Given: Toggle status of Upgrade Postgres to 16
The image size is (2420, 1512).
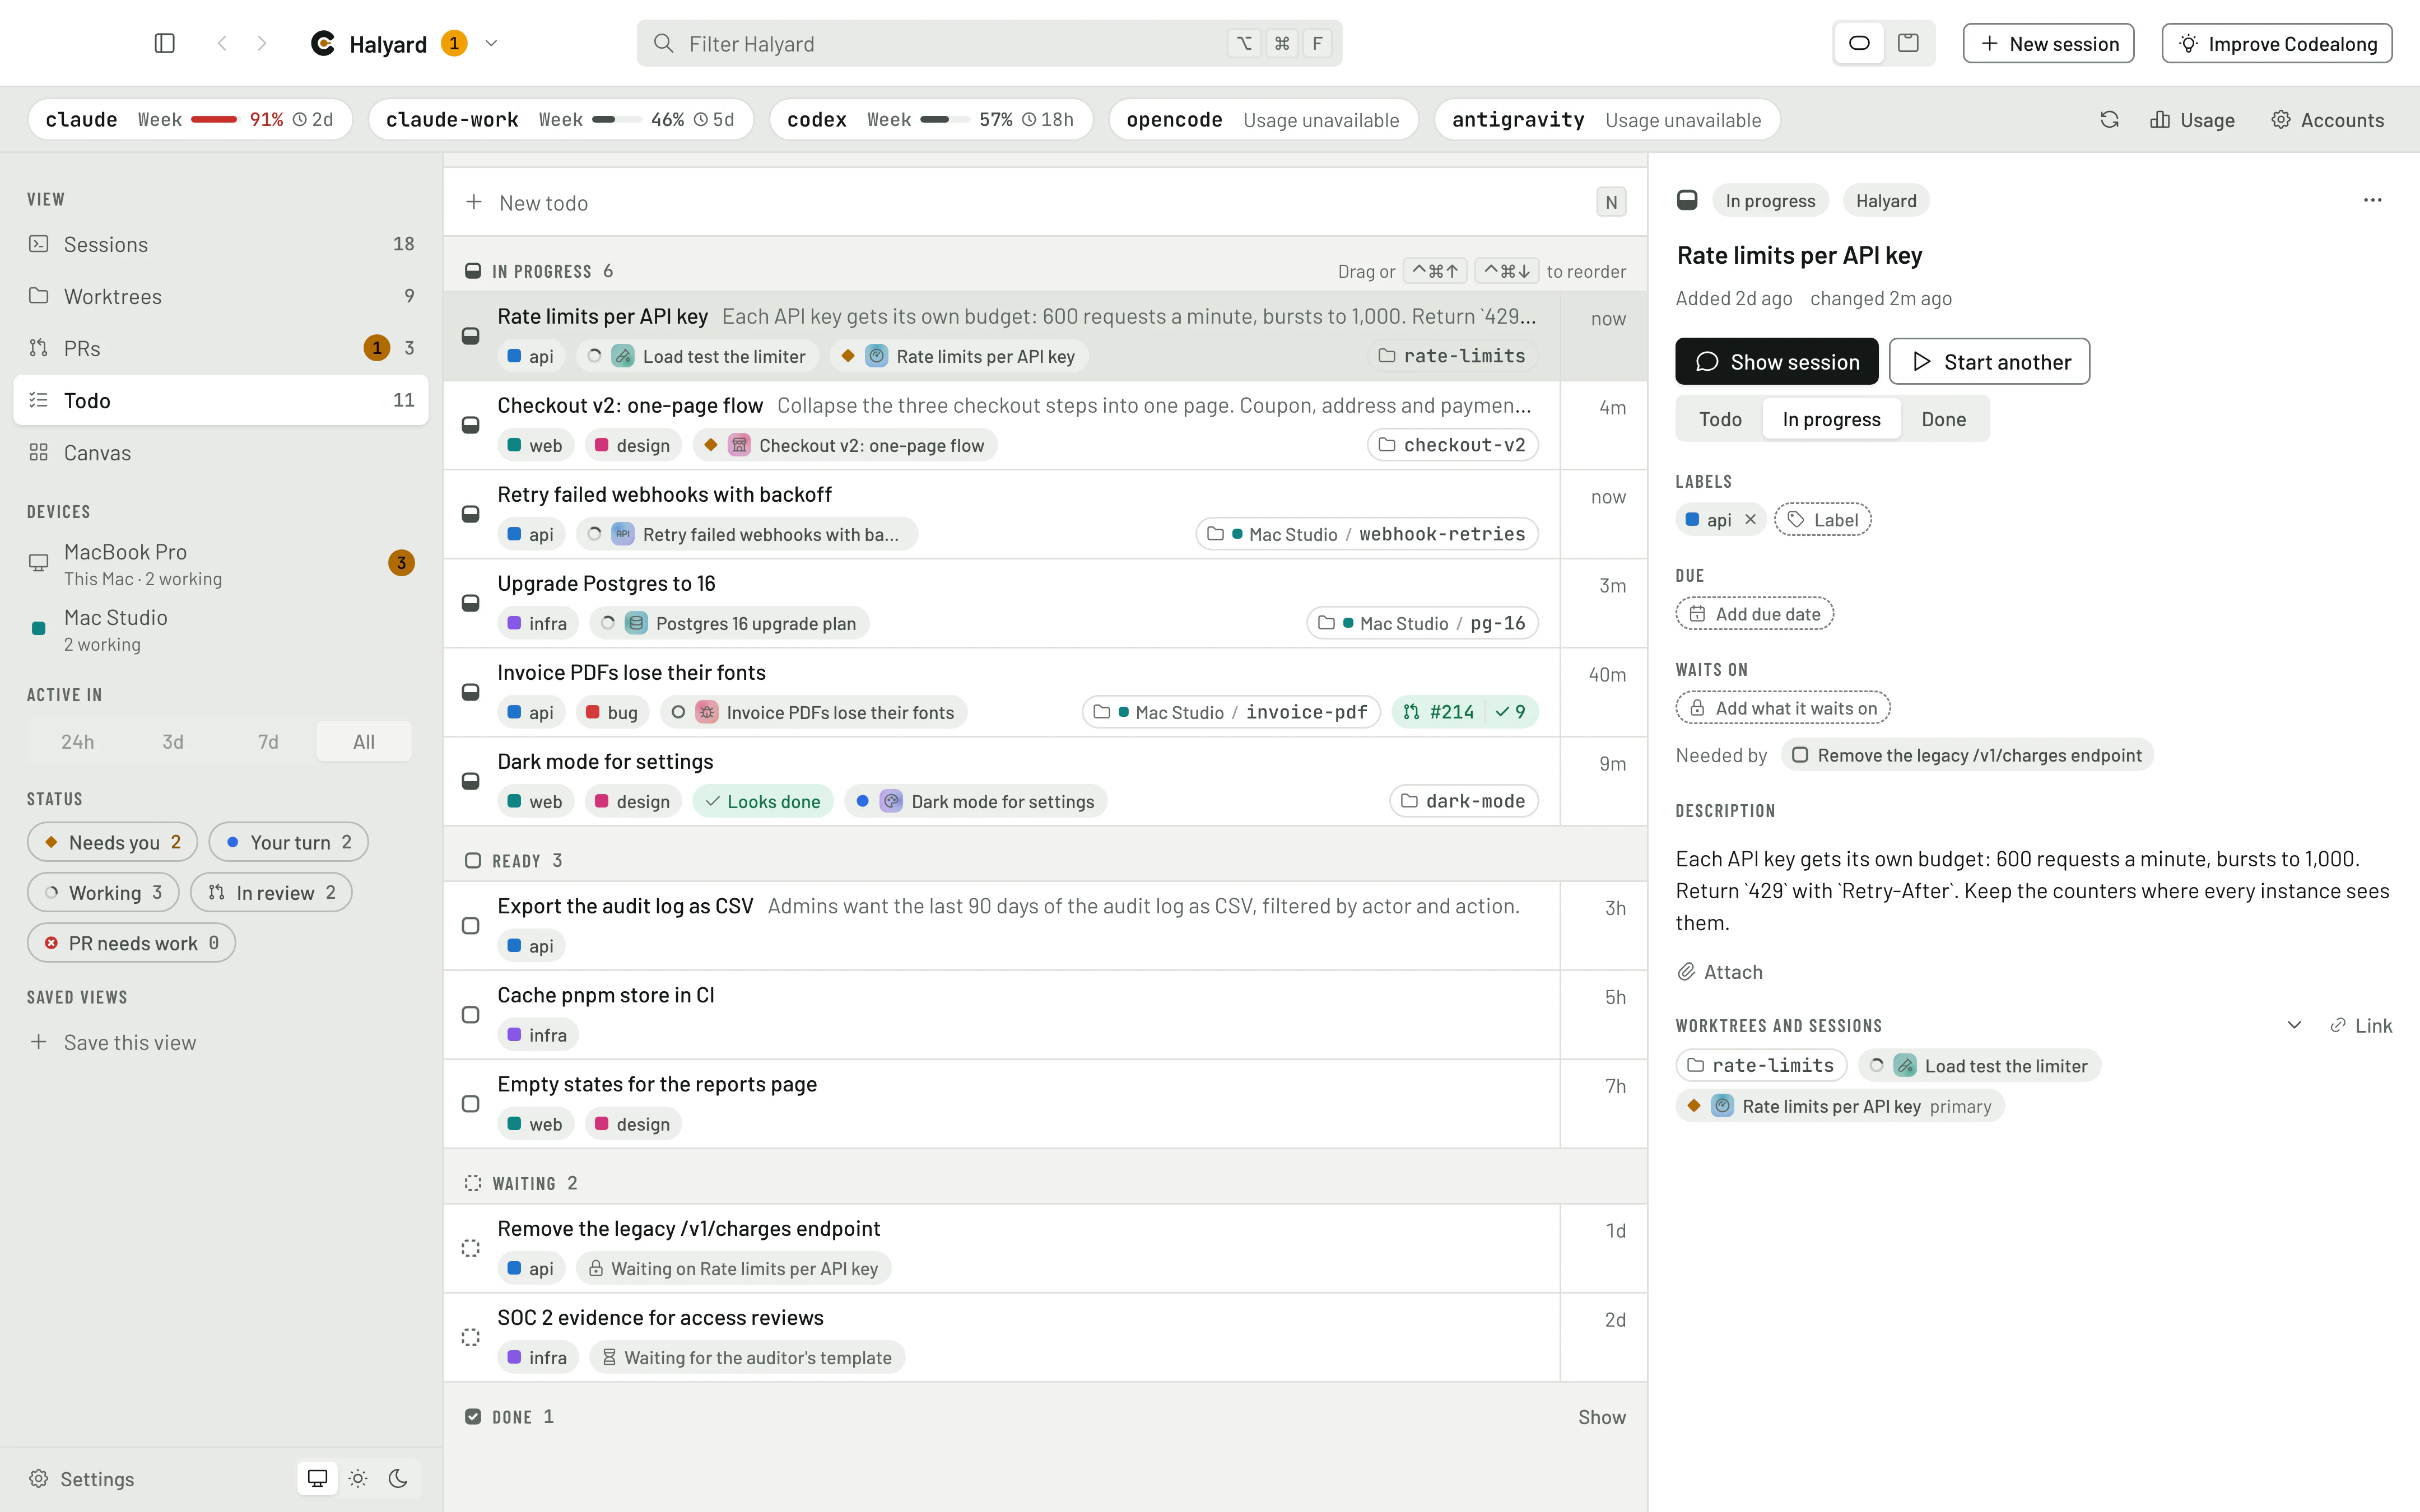Looking at the screenshot, I should pos(470,603).
